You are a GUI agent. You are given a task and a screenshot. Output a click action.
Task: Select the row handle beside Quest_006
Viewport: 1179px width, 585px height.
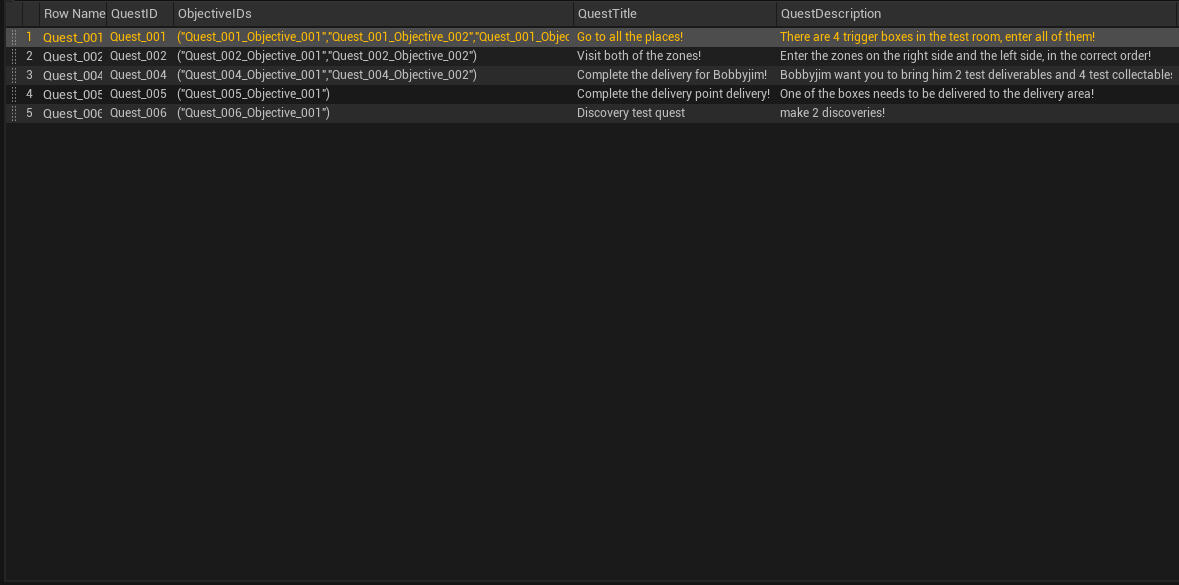[13, 113]
